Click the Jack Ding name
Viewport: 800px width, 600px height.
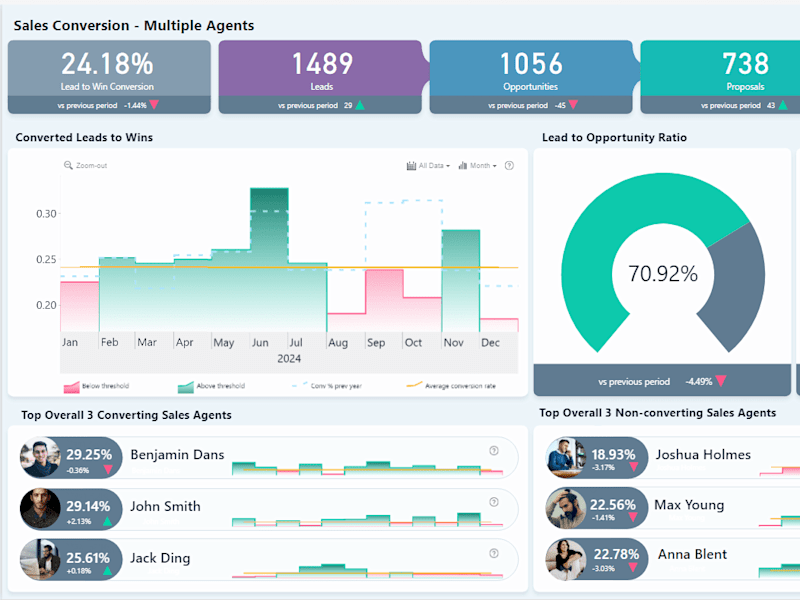(x=160, y=558)
